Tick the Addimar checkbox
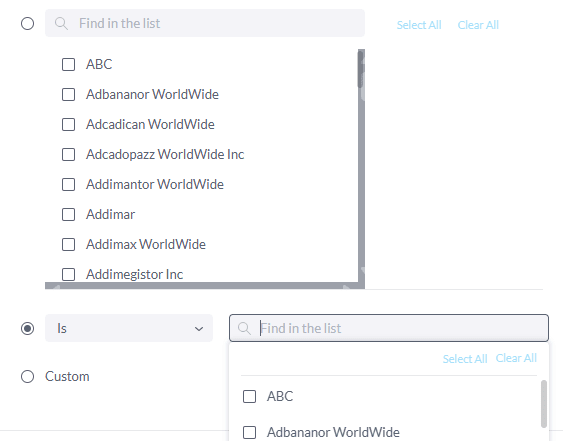This screenshot has height=441, width=563. 68,215
